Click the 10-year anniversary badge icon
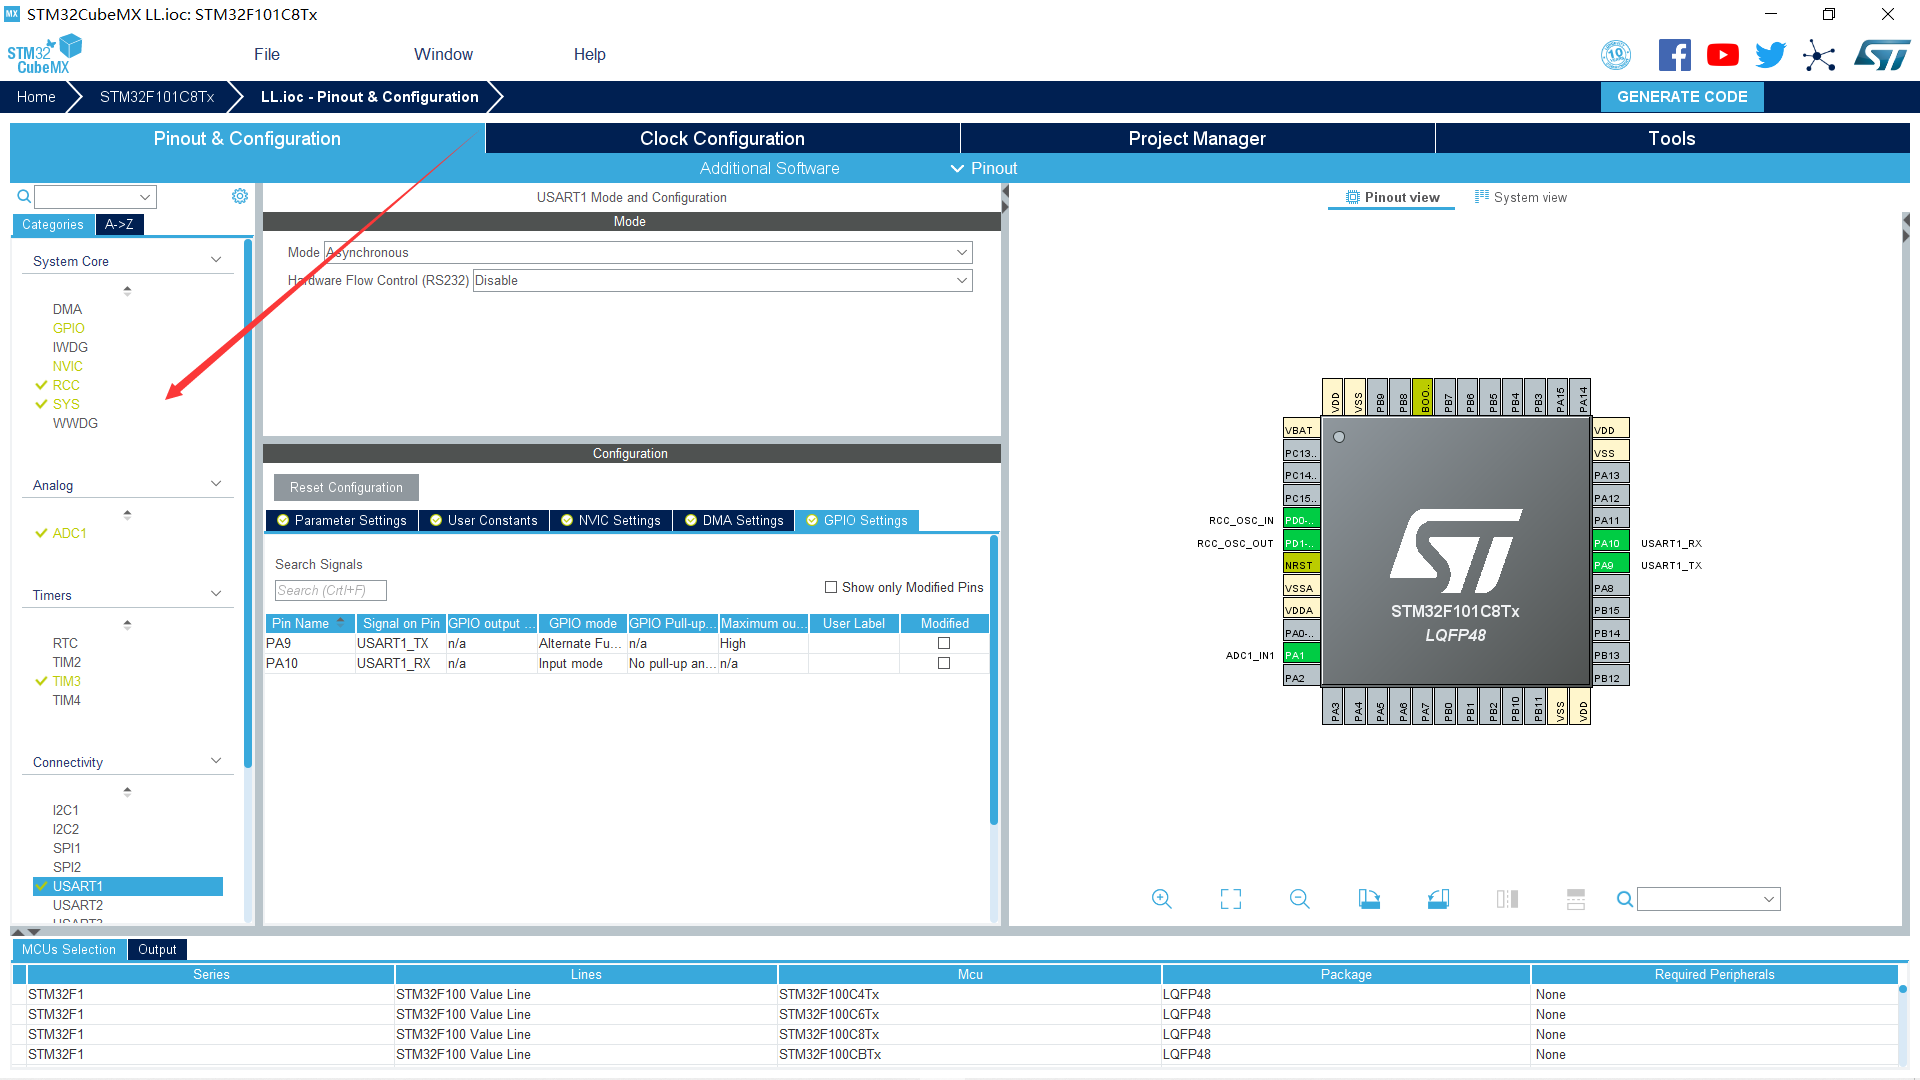The image size is (1920, 1080). pos(1616,55)
